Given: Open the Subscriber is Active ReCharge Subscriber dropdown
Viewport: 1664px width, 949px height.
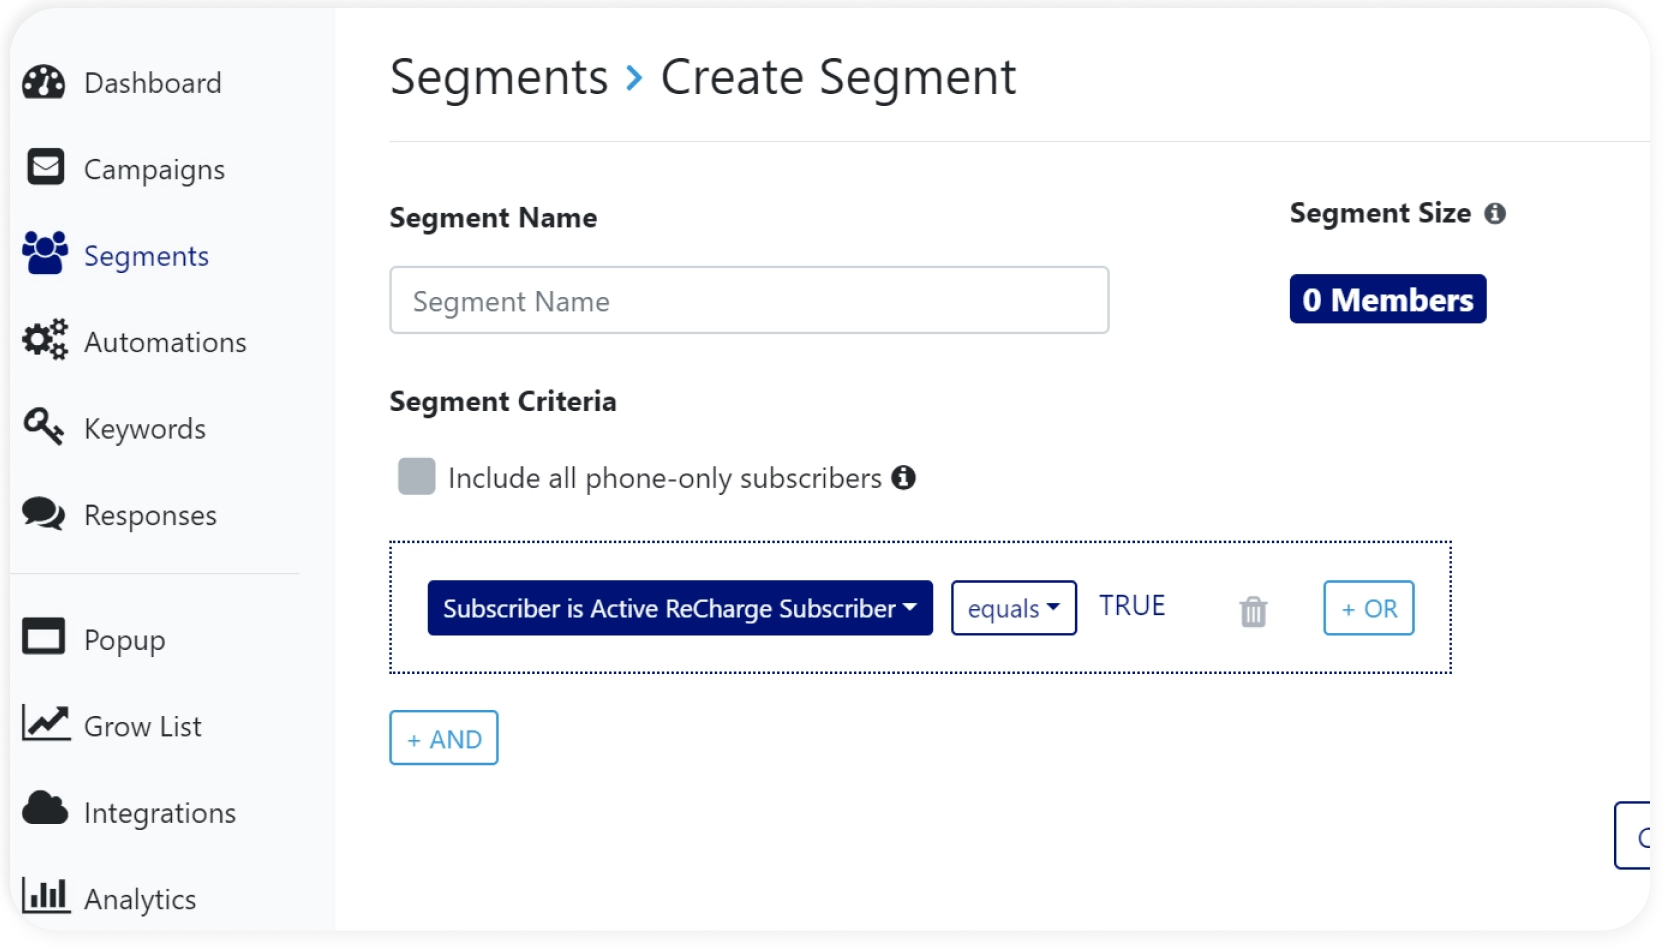Looking at the screenshot, I should 680,608.
